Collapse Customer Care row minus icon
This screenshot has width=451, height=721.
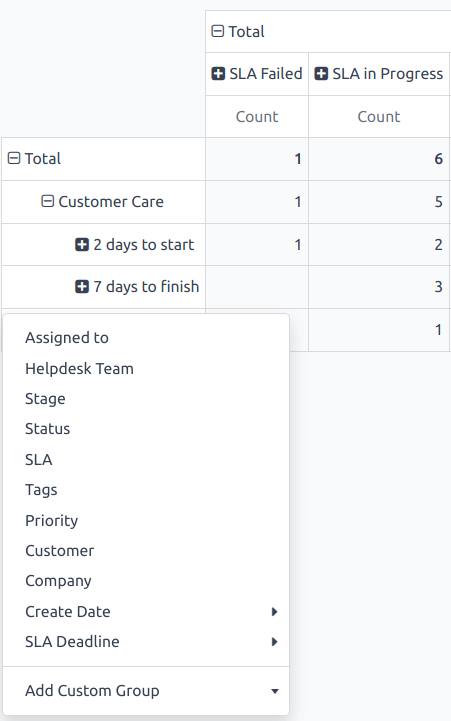point(47,201)
